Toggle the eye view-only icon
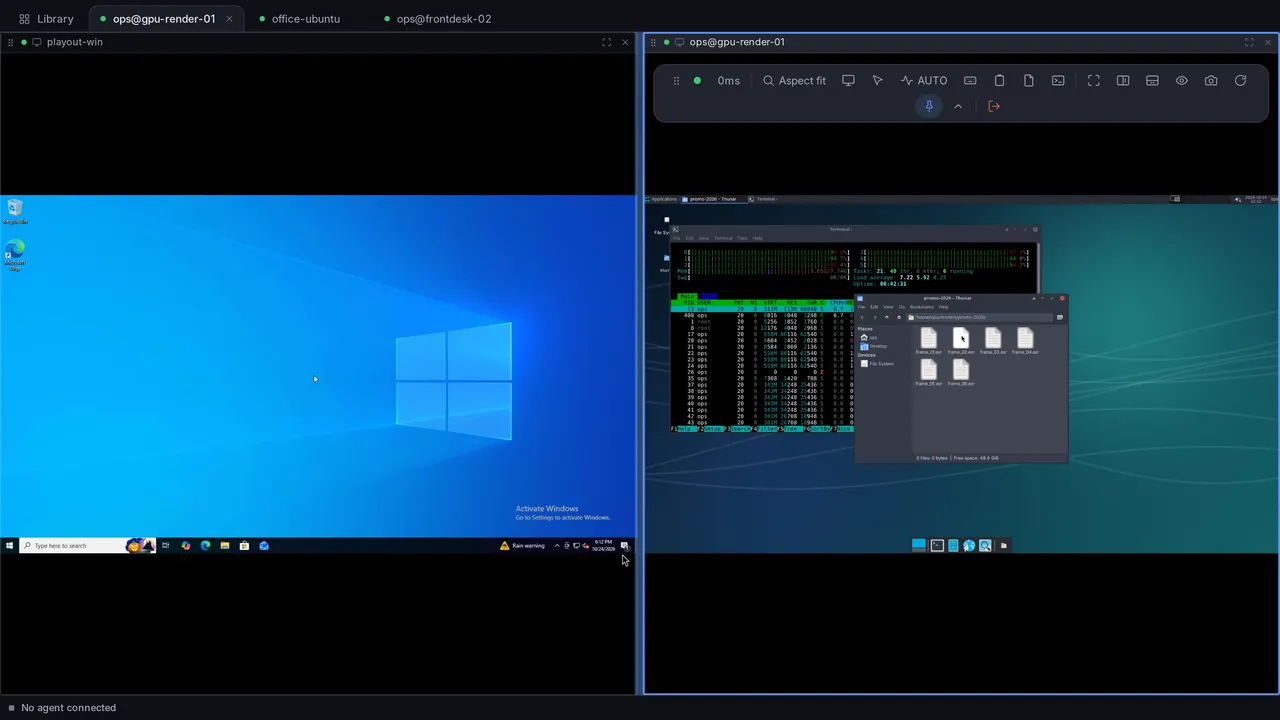The width and height of the screenshot is (1280, 720). point(1182,81)
